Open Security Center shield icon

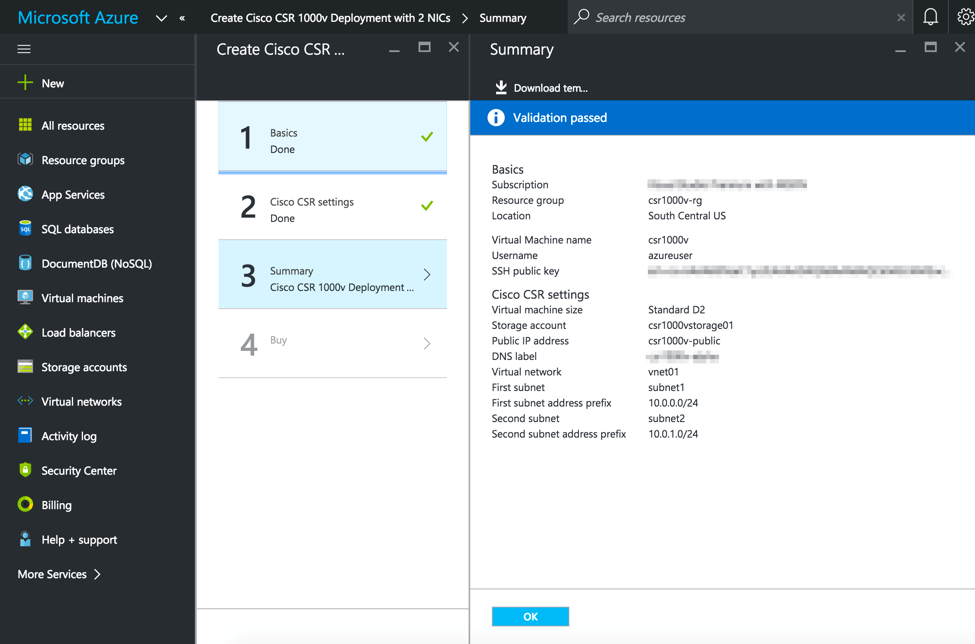click(25, 470)
